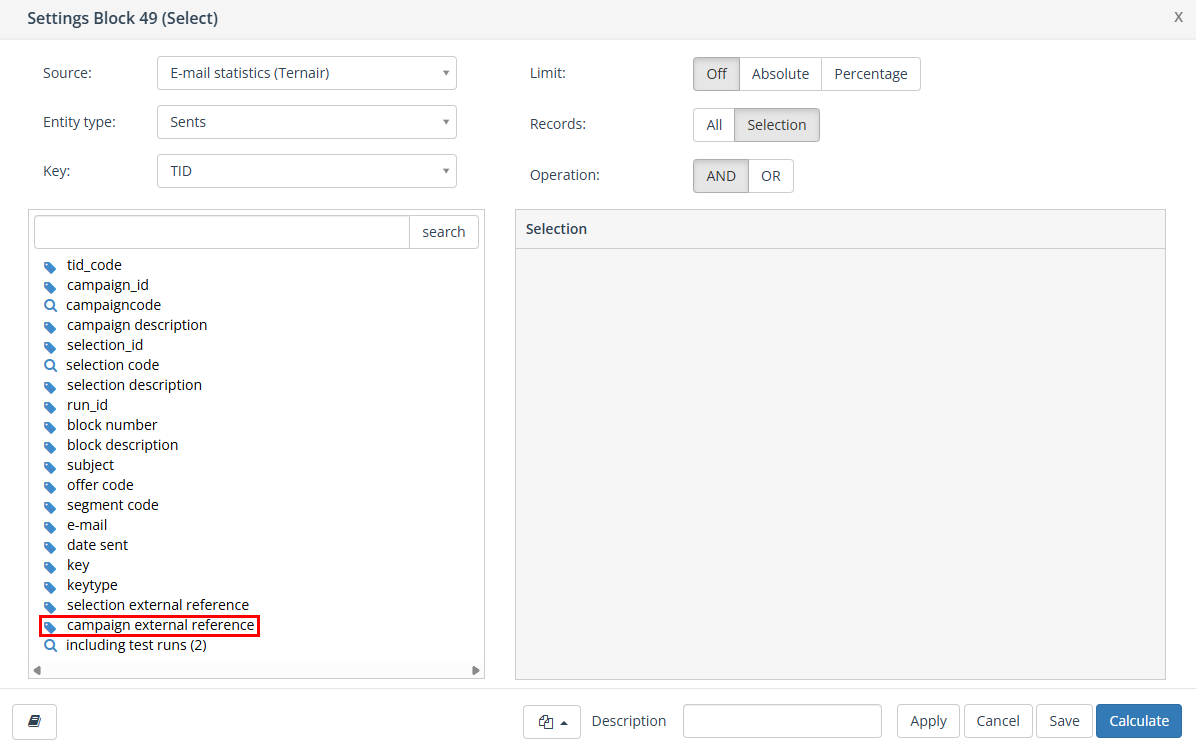The image size is (1196, 755).
Task: Click the tag icon beside keytype
Action: (50, 587)
